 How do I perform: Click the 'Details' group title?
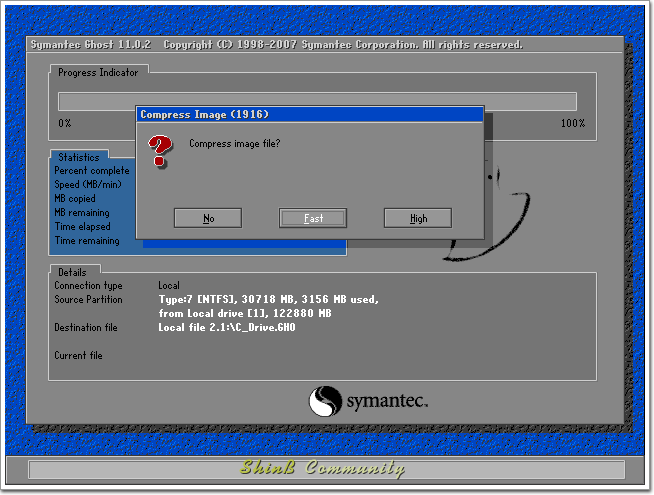tap(72, 272)
